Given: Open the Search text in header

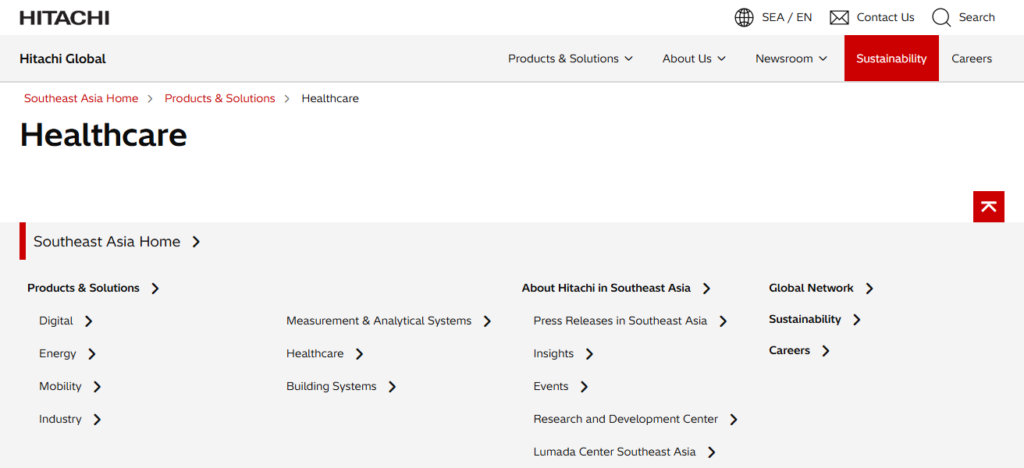Looking at the screenshot, I should tap(976, 18).
